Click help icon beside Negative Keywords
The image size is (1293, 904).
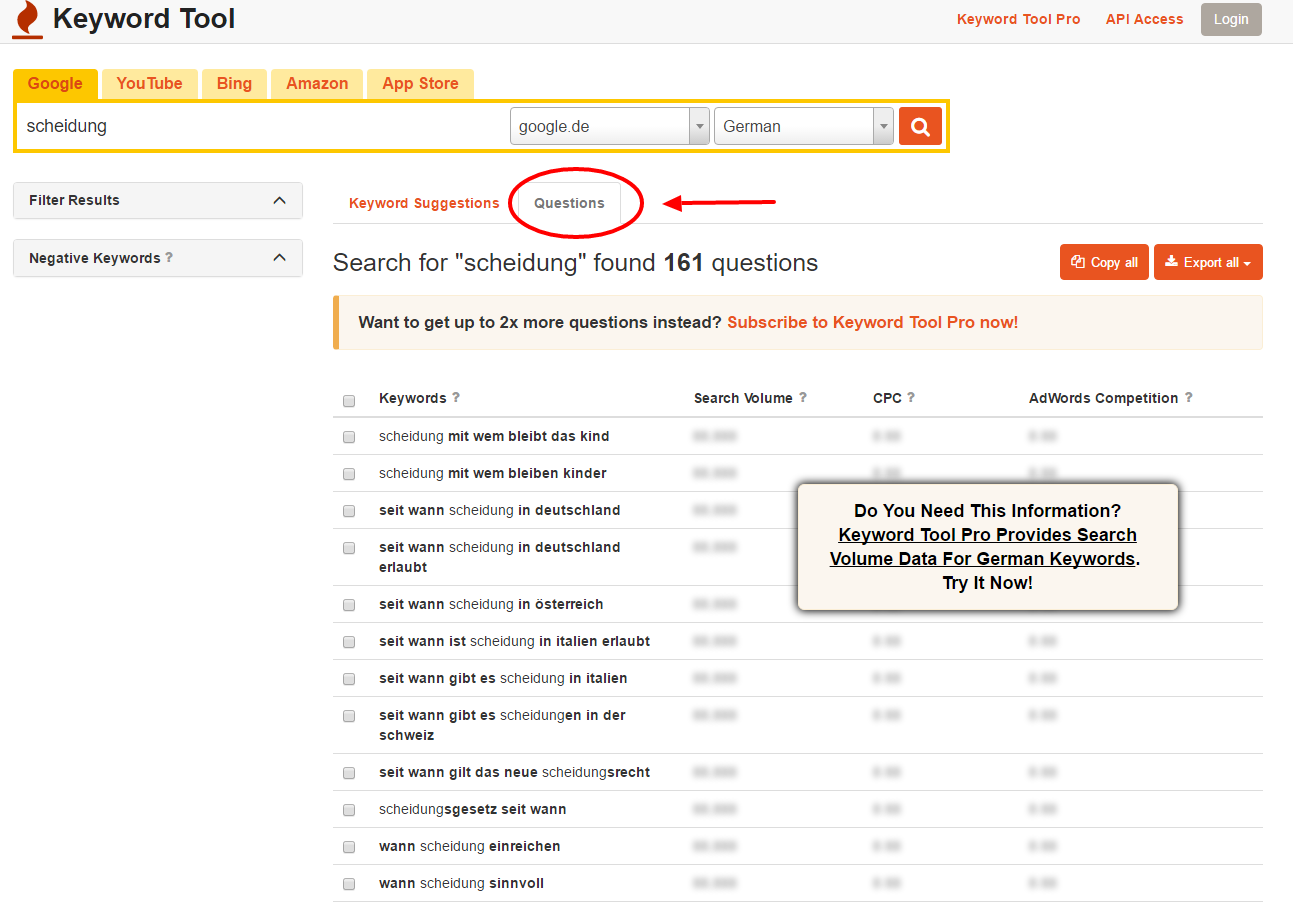tap(169, 258)
